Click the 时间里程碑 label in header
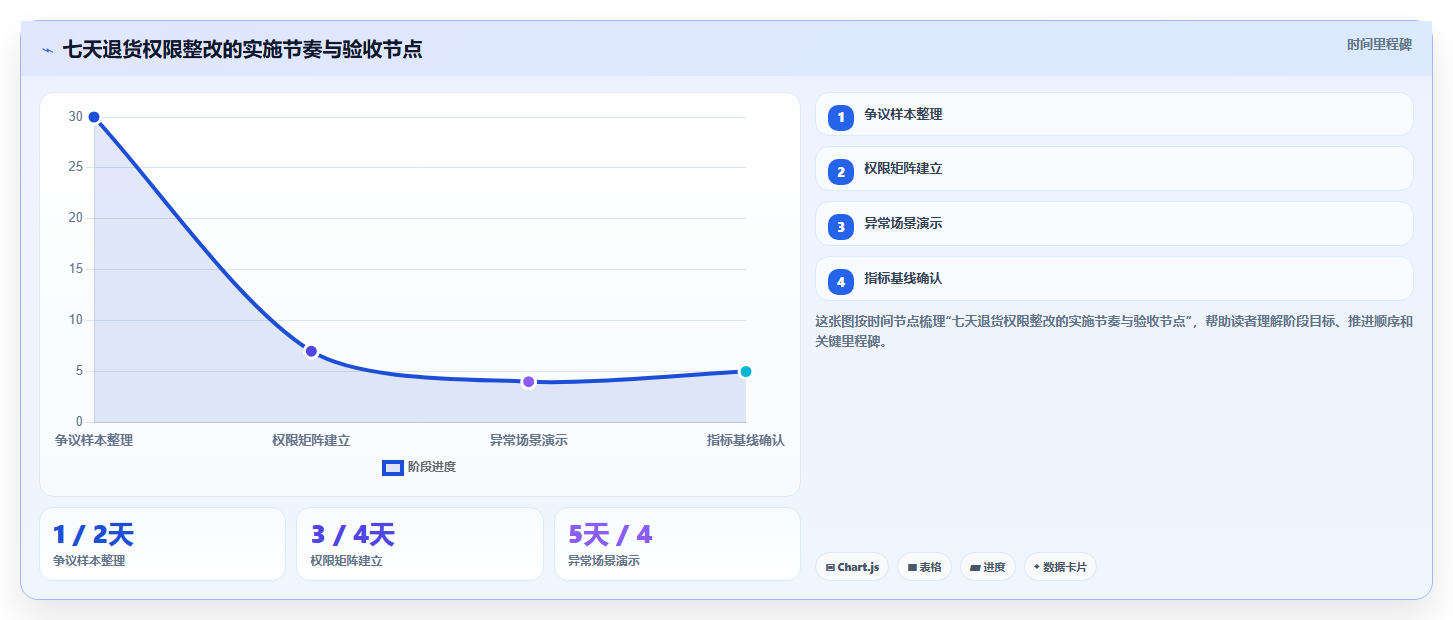This screenshot has width=1453, height=620. (1379, 44)
